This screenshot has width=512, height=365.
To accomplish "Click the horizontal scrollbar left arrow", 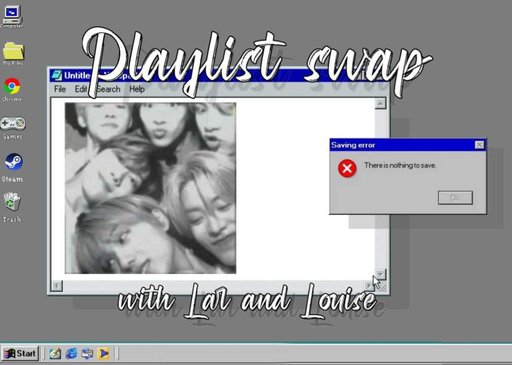I will 57,286.
